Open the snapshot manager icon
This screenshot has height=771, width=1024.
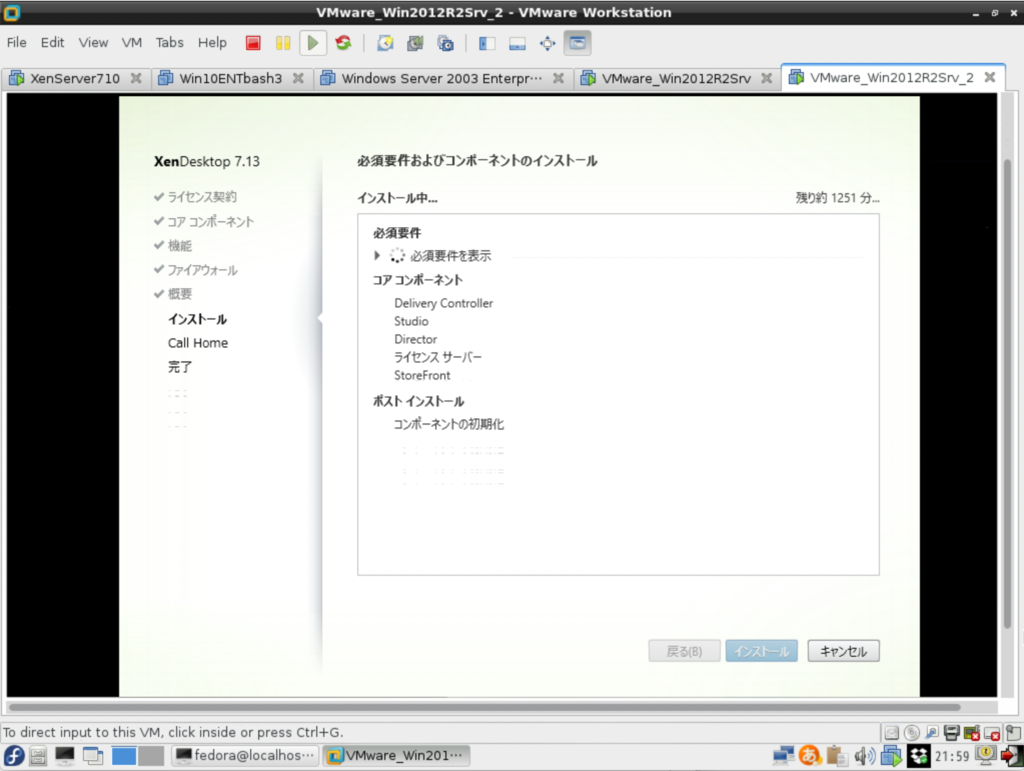click(446, 43)
